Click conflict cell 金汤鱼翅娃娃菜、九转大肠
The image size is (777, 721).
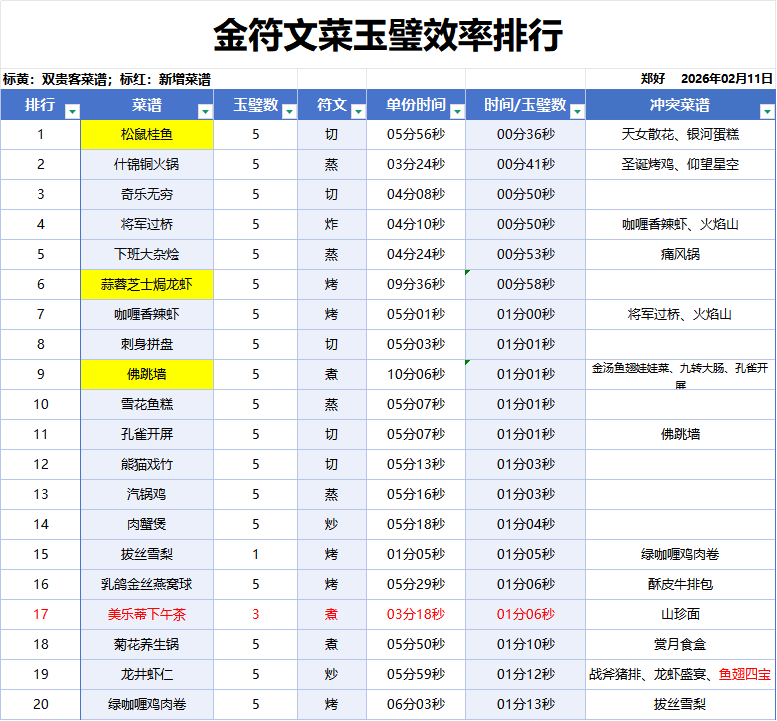[x=680, y=375]
